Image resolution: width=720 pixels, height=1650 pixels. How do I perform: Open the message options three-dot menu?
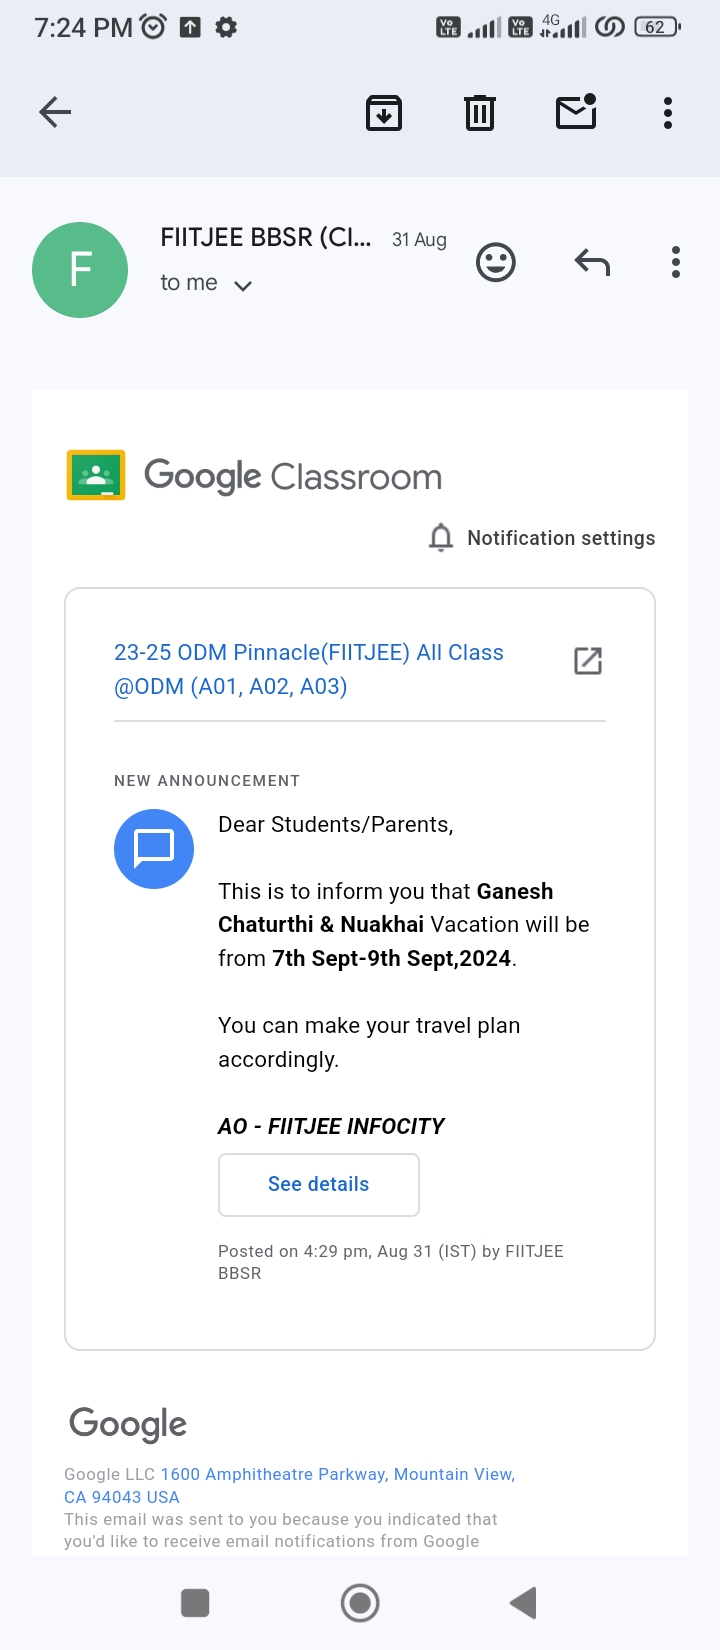click(676, 263)
